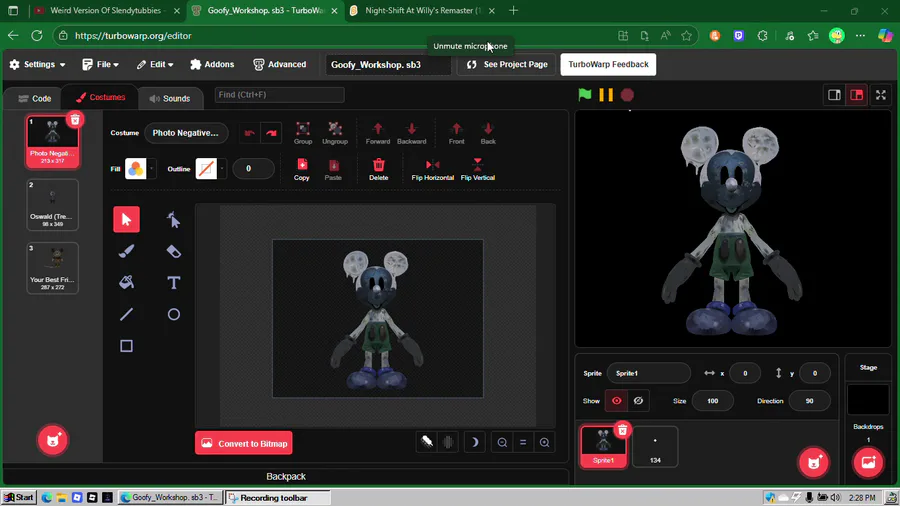Click the Group icon
This screenshot has width=900, height=506.
click(302, 133)
